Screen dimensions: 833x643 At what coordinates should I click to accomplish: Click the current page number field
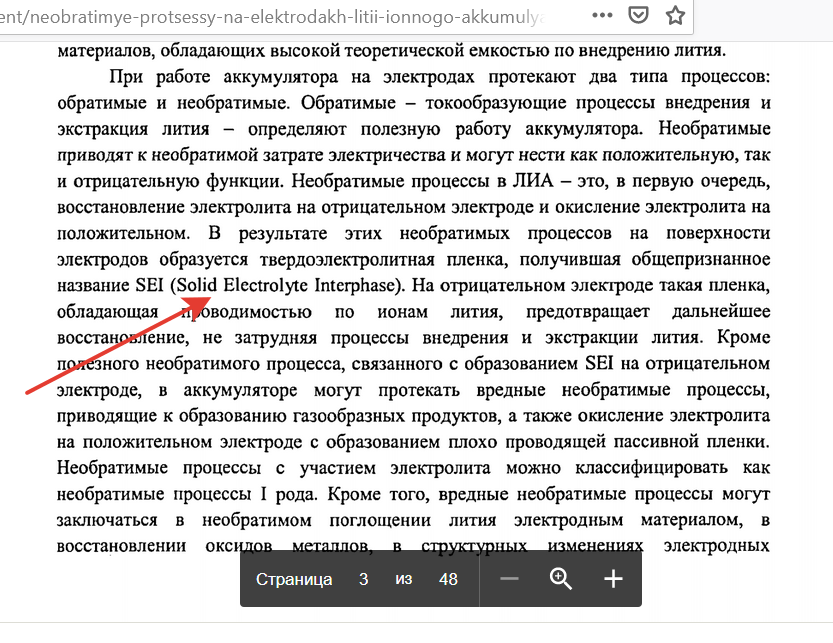(x=364, y=579)
